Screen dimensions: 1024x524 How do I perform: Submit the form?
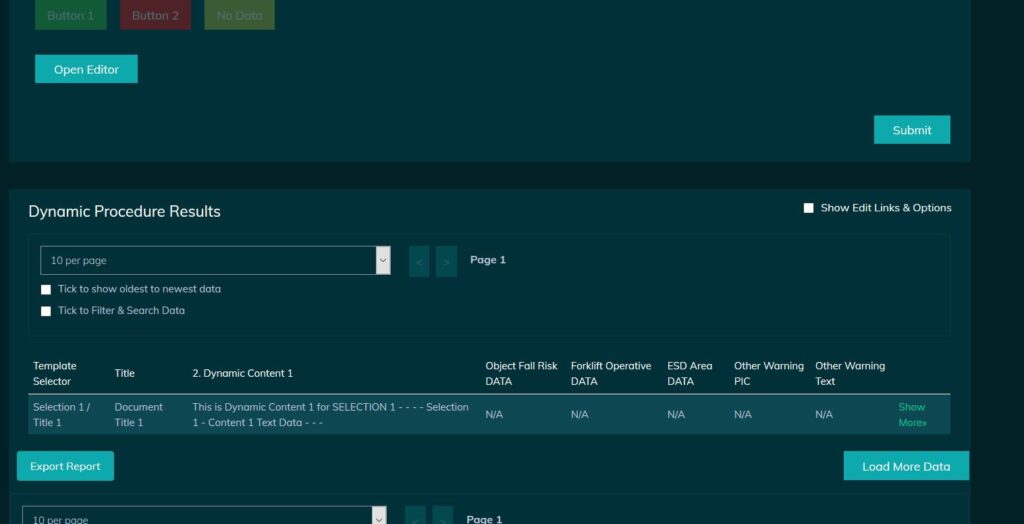[911, 130]
